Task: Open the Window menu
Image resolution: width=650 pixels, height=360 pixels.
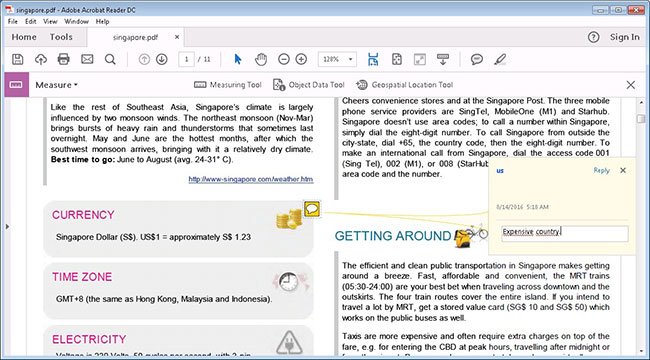Action: [x=76, y=21]
